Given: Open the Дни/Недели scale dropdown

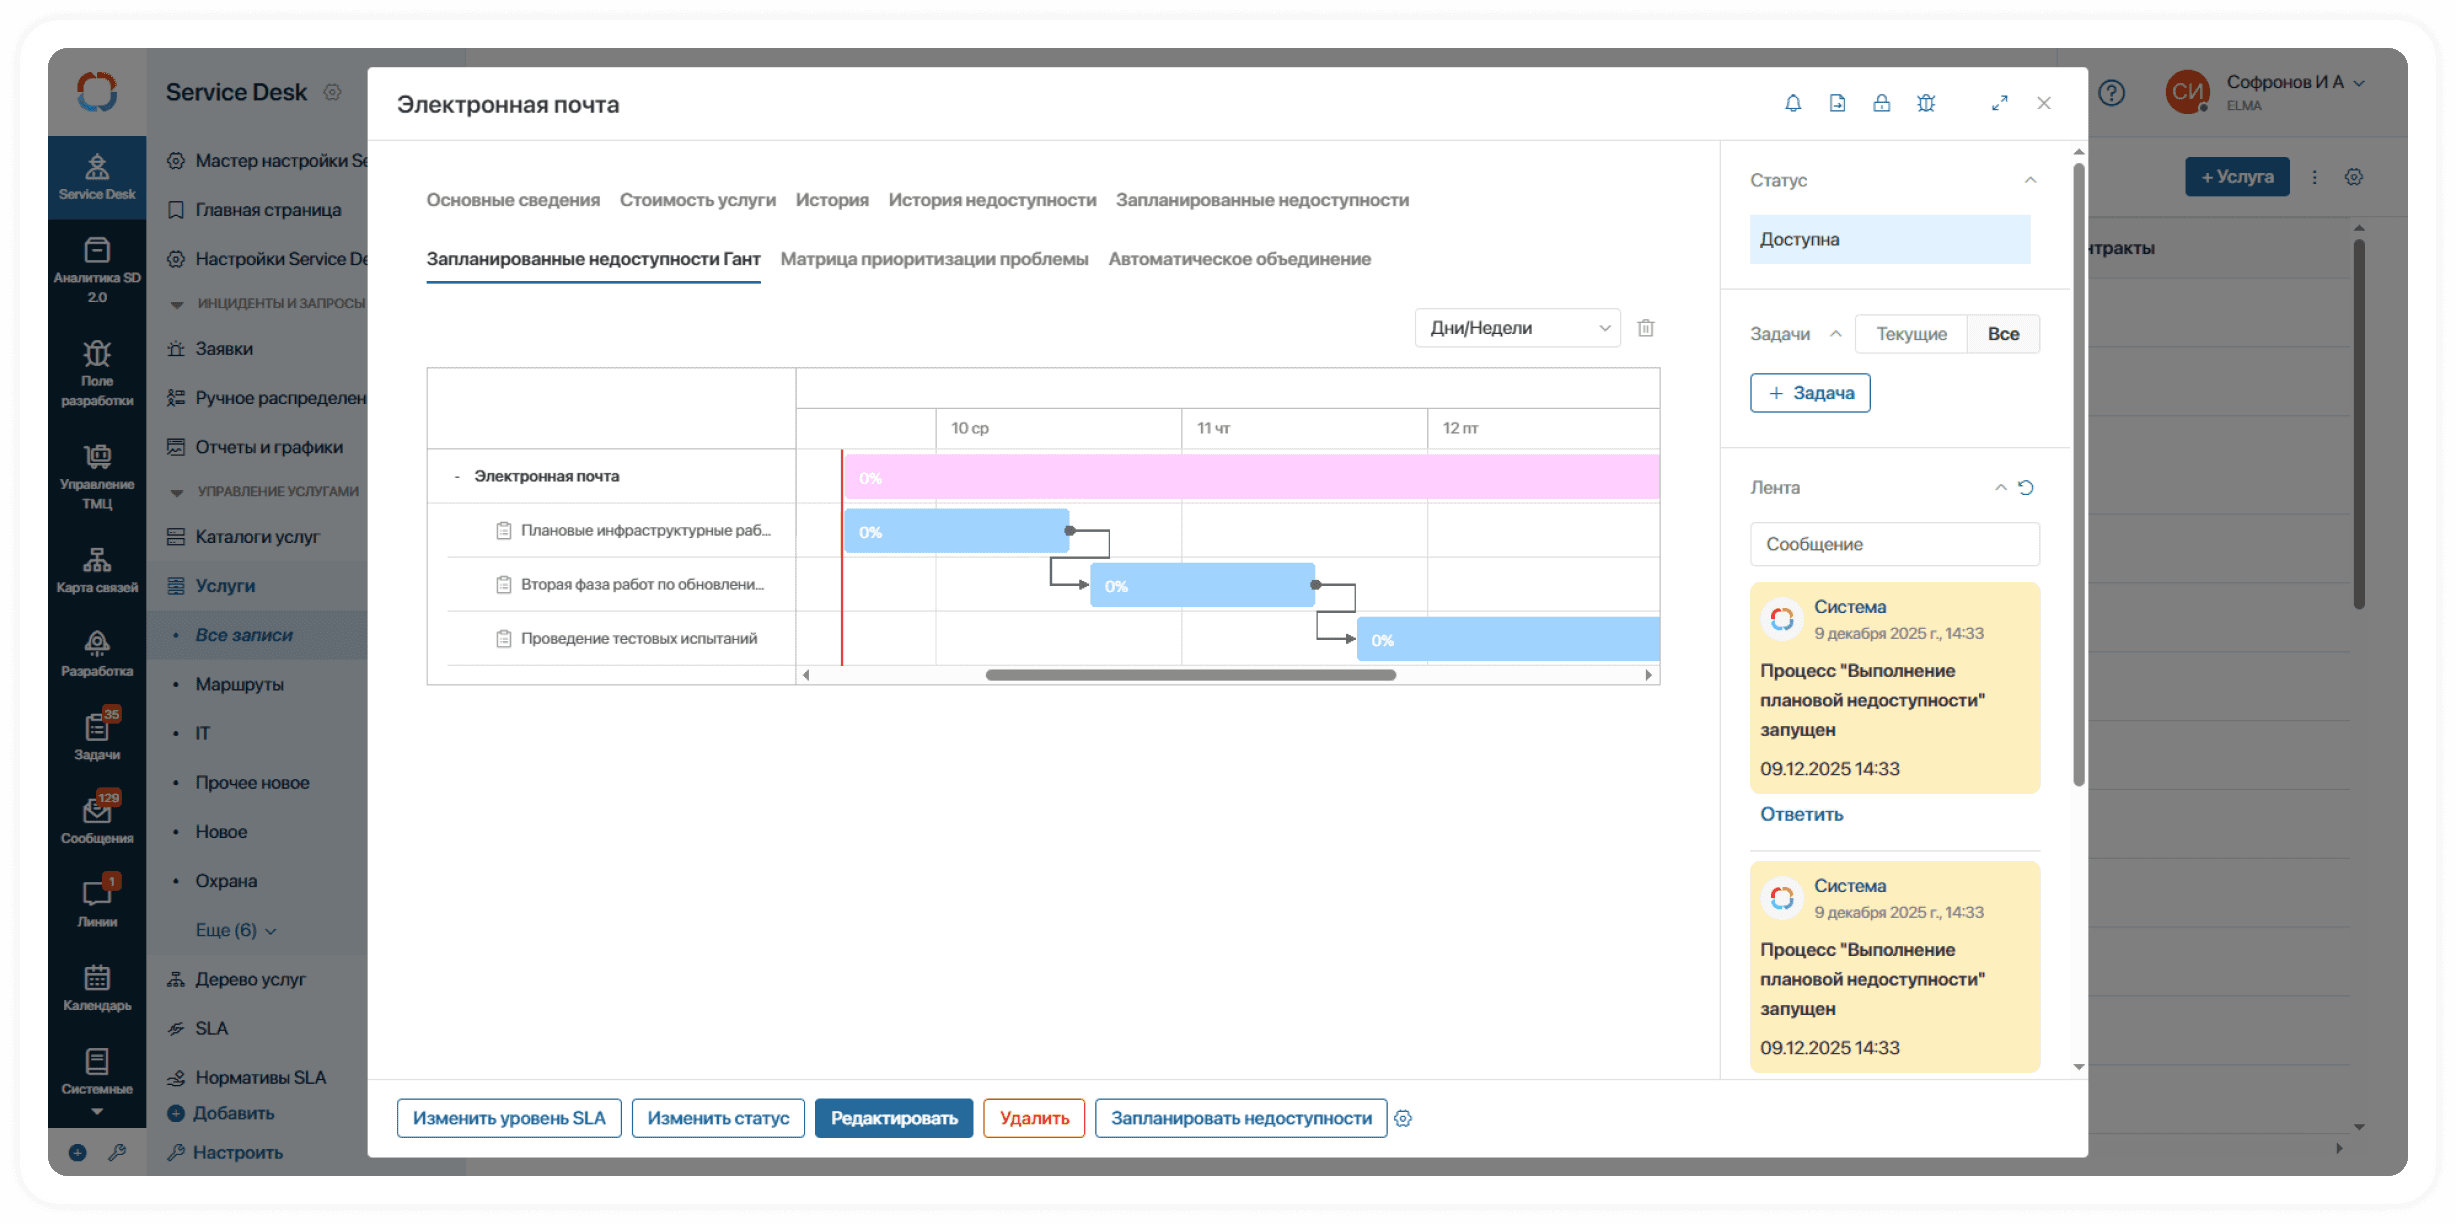Looking at the screenshot, I should (1517, 328).
